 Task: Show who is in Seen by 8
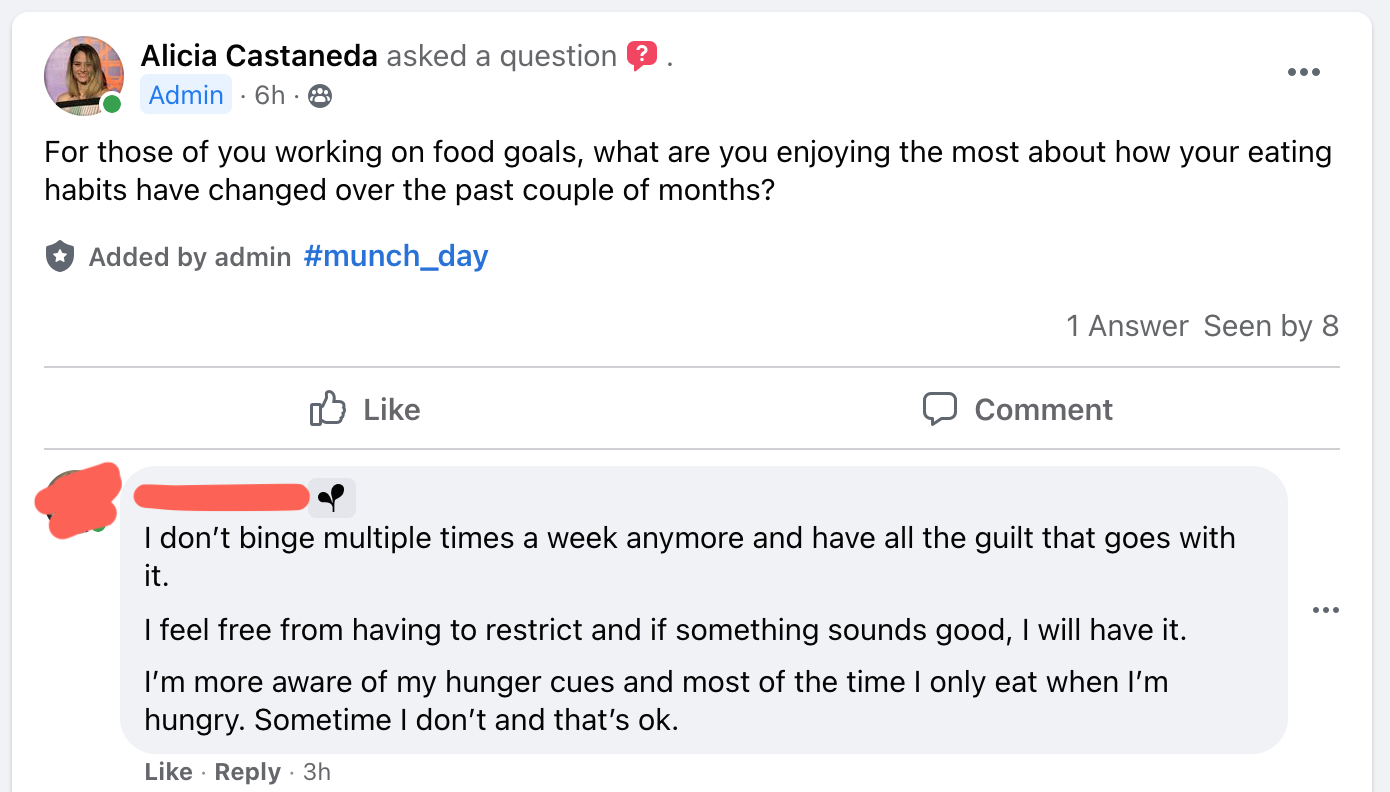point(1271,326)
